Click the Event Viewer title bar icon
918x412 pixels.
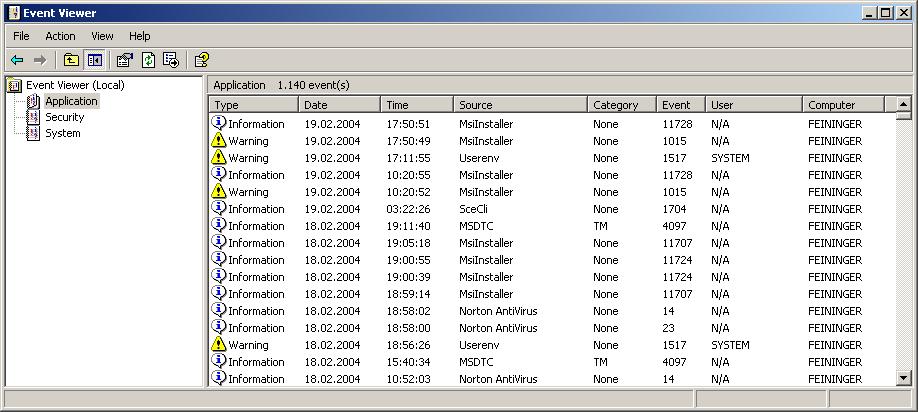(x=14, y=13)
